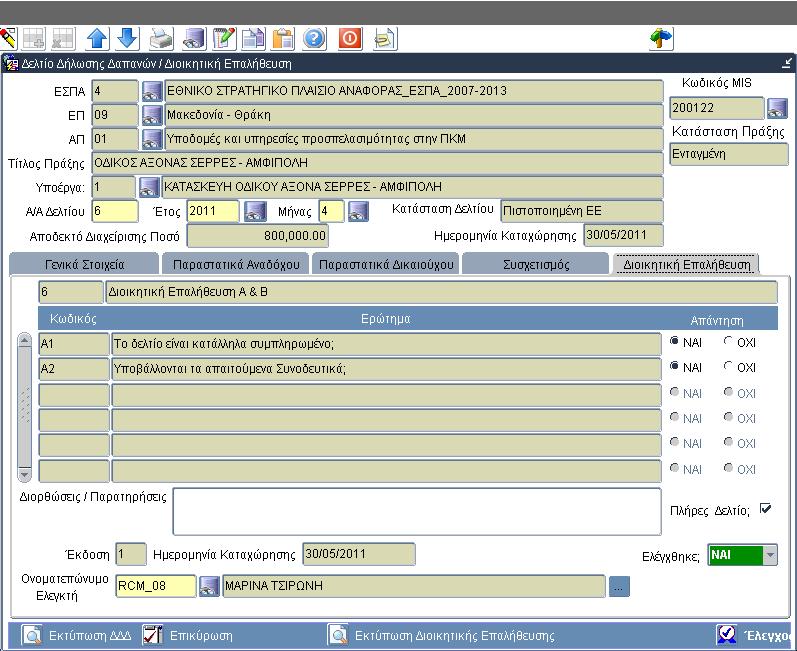Image resolution: width=797 pixels, height=651 pixels.
Task: Open lookup list next to ΑΠ field
Action: pos(151,139)
